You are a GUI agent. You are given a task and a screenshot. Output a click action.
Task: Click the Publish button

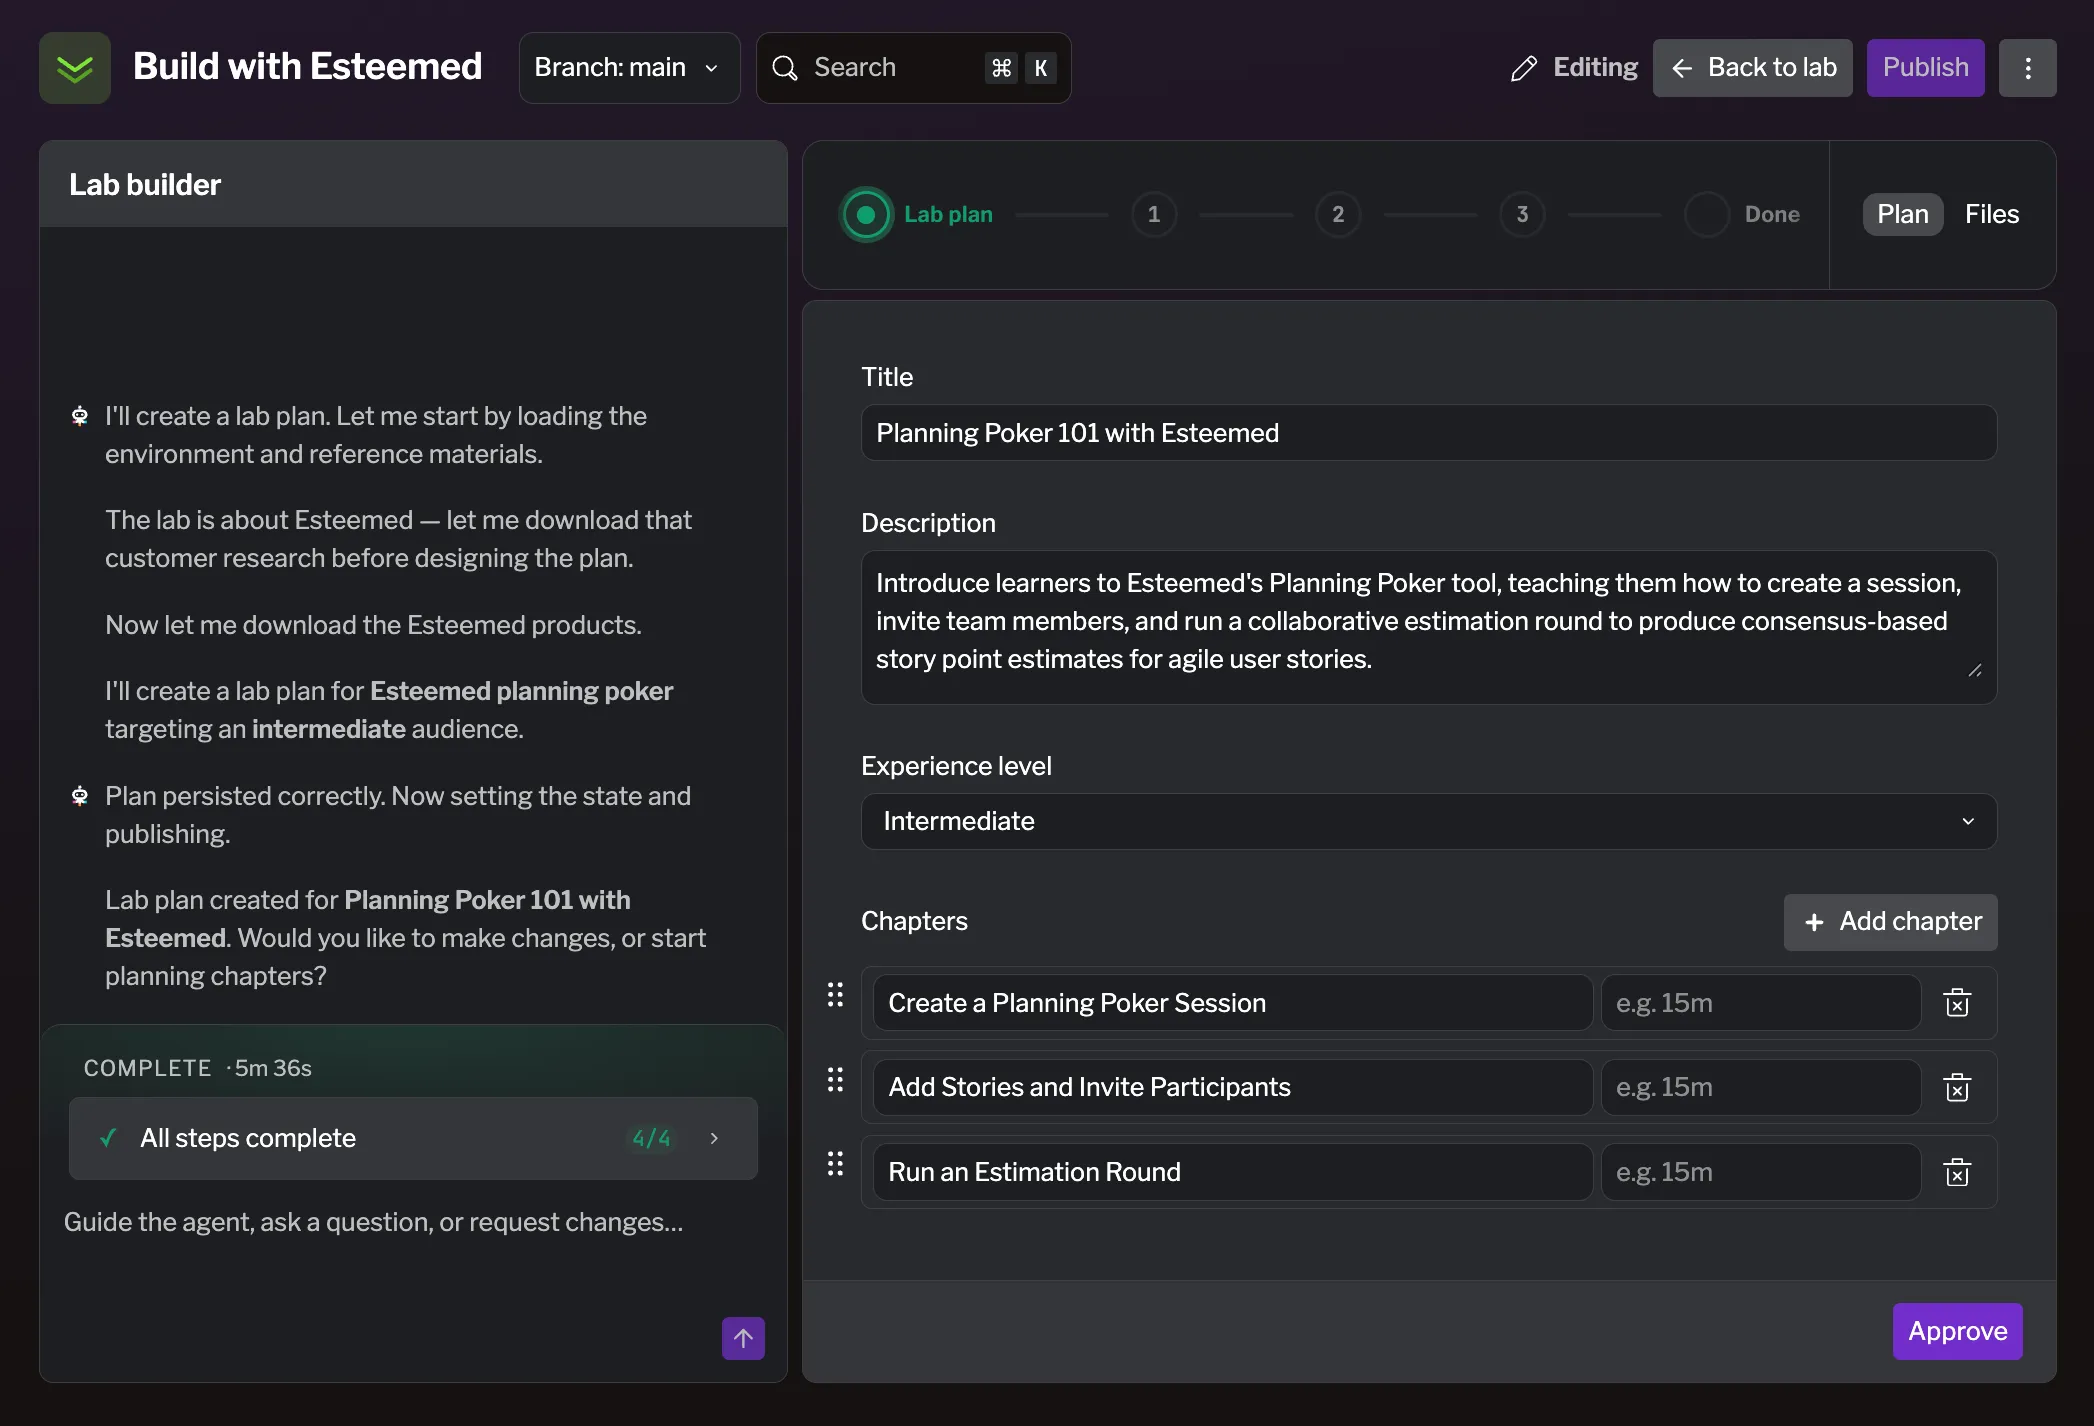tap(1926, 68)
